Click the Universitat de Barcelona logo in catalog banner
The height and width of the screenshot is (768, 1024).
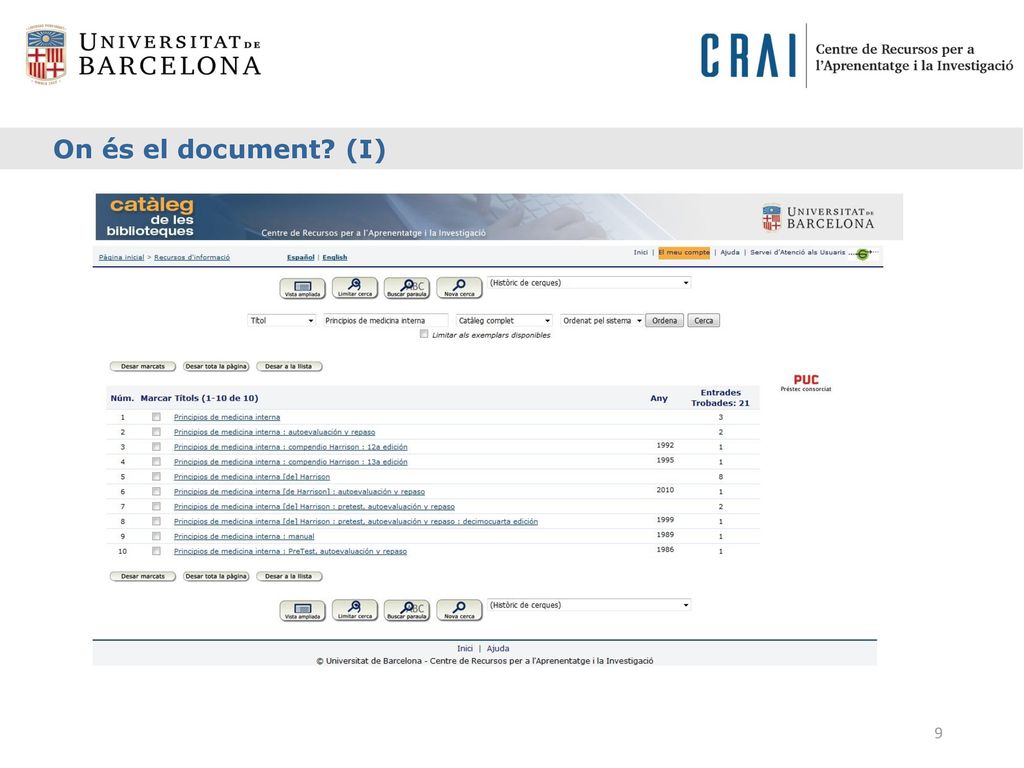click(x=818, y=217)
